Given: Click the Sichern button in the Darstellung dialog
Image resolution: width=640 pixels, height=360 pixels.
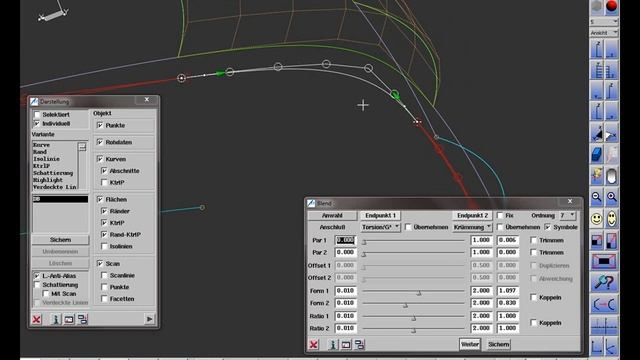Looking at the screenshot, I should click(60, 240).
